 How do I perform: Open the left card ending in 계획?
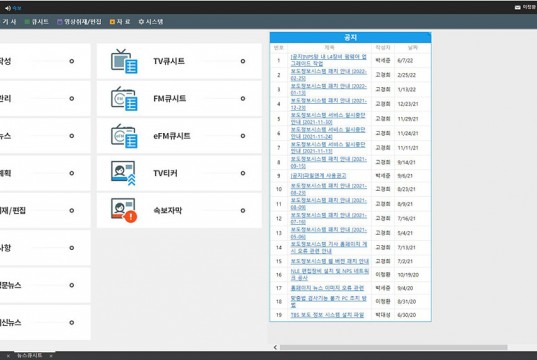click(x=45, y=173)
